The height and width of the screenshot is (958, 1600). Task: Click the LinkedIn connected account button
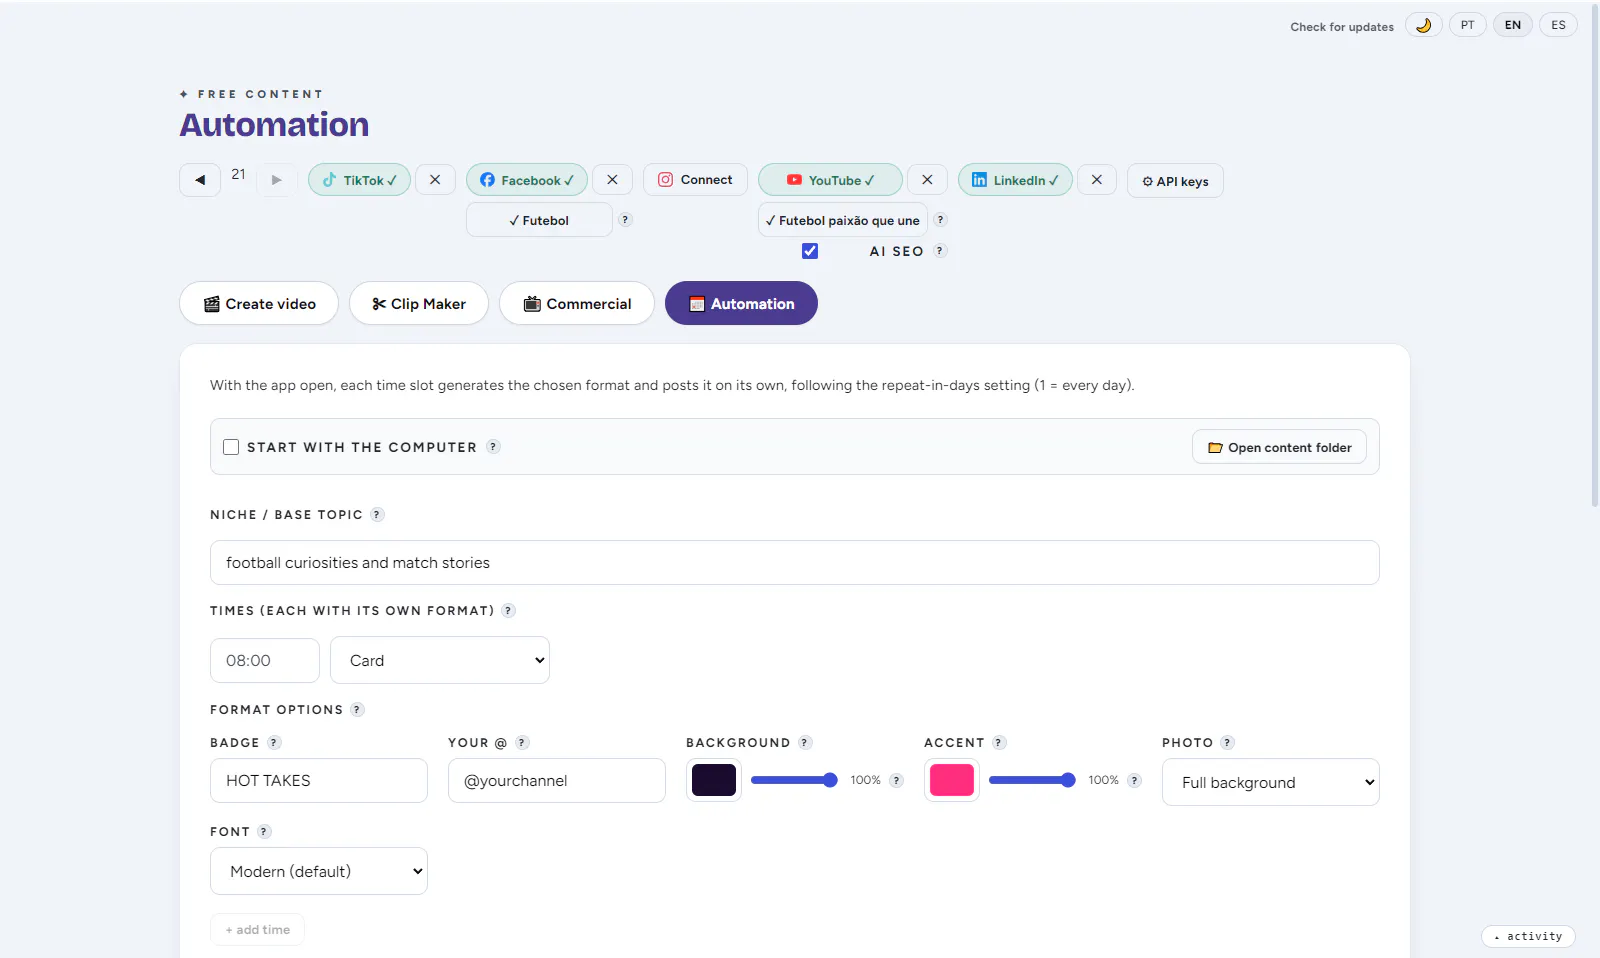[x=1015, y=180]
